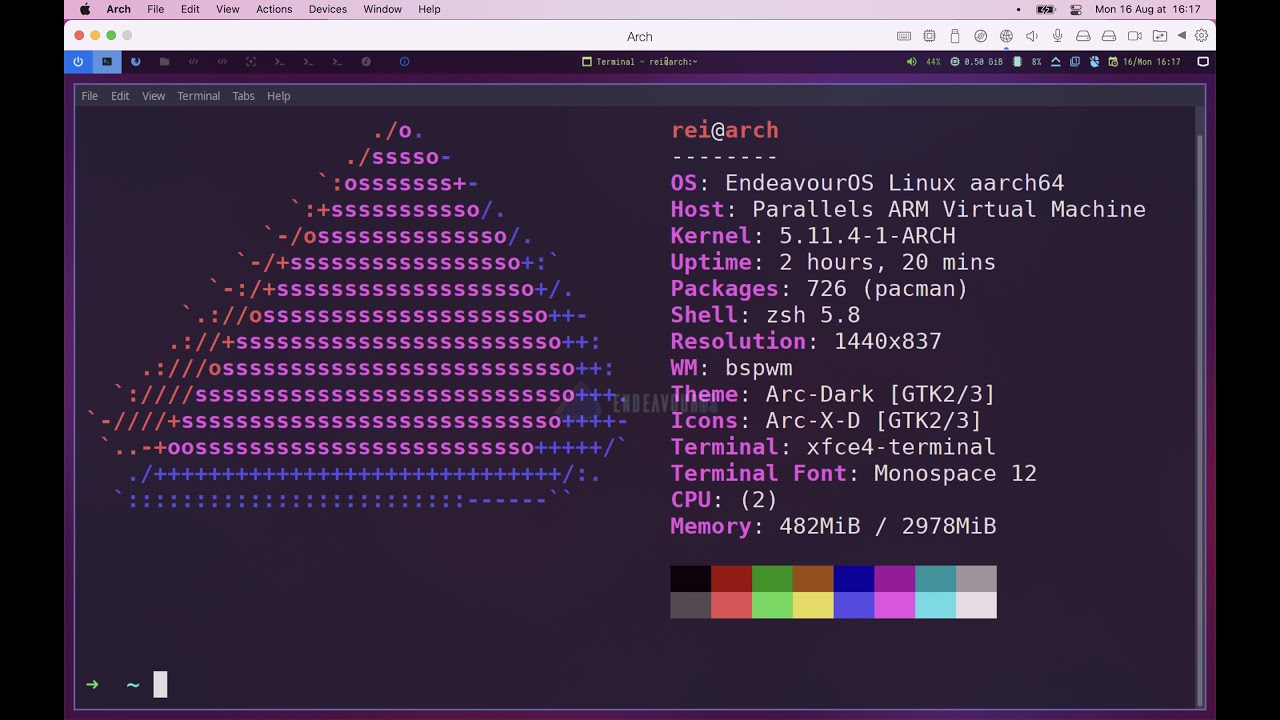Collapse the Parallels toolbar using the triangle arrow
The width and height of the screenshot is (1280, 720).
point(1182,36)
